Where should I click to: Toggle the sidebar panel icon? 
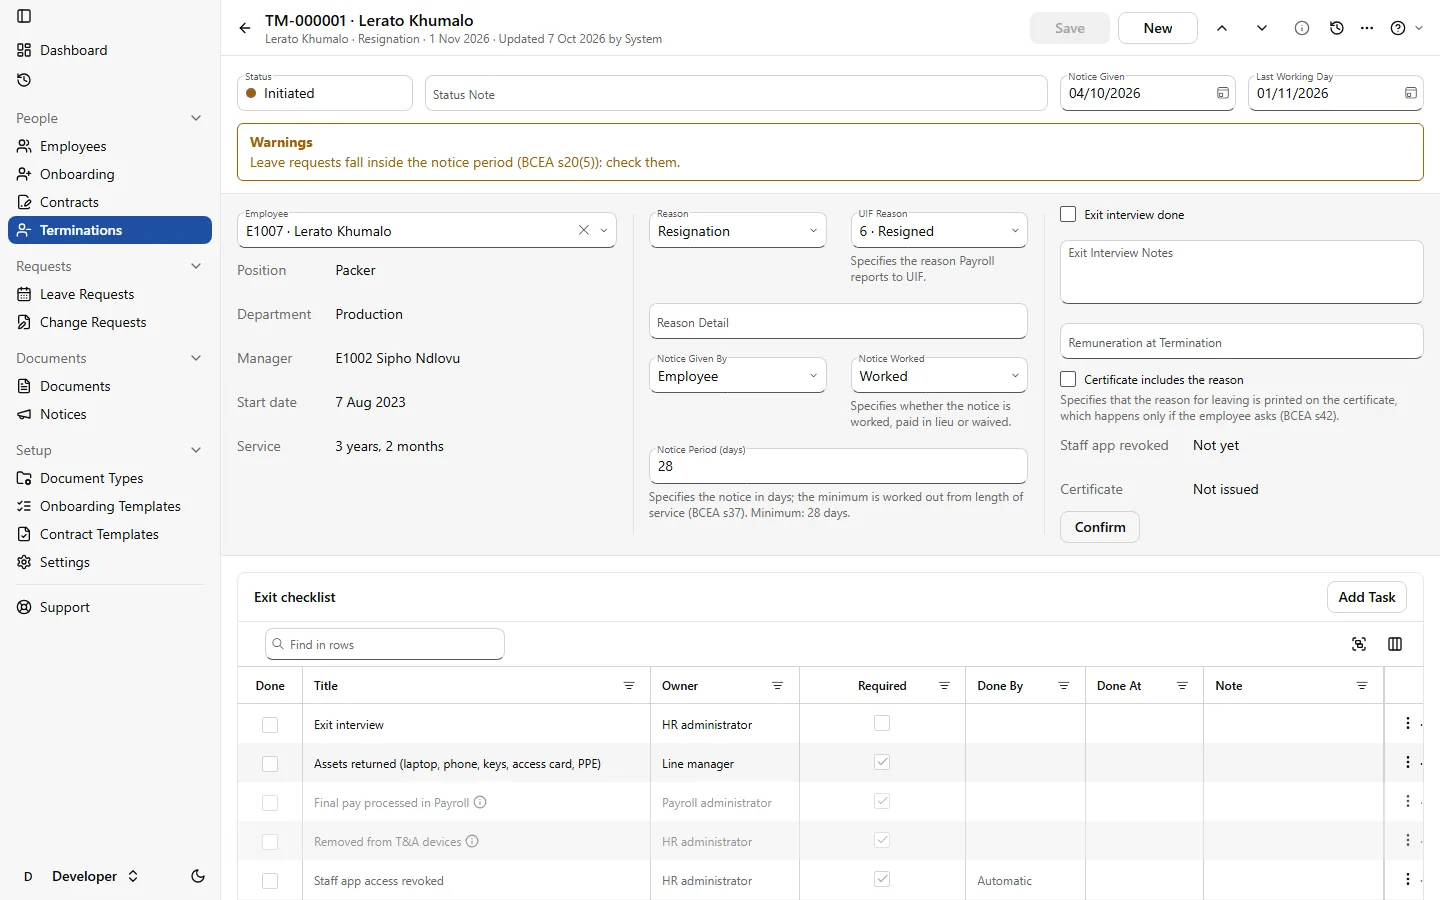(x=24, y=16)
